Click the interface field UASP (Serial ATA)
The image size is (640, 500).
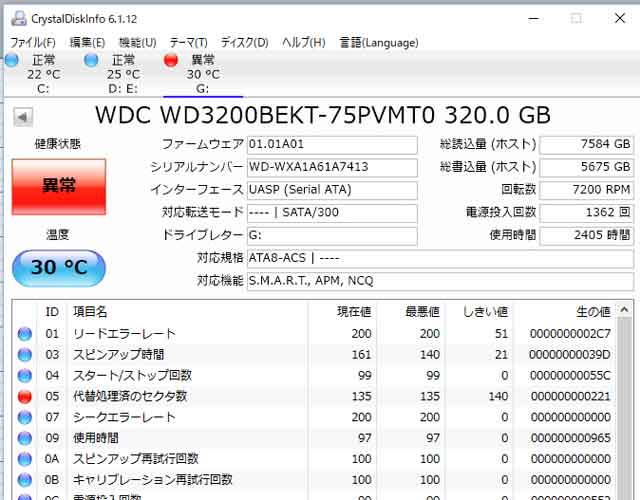332,190
